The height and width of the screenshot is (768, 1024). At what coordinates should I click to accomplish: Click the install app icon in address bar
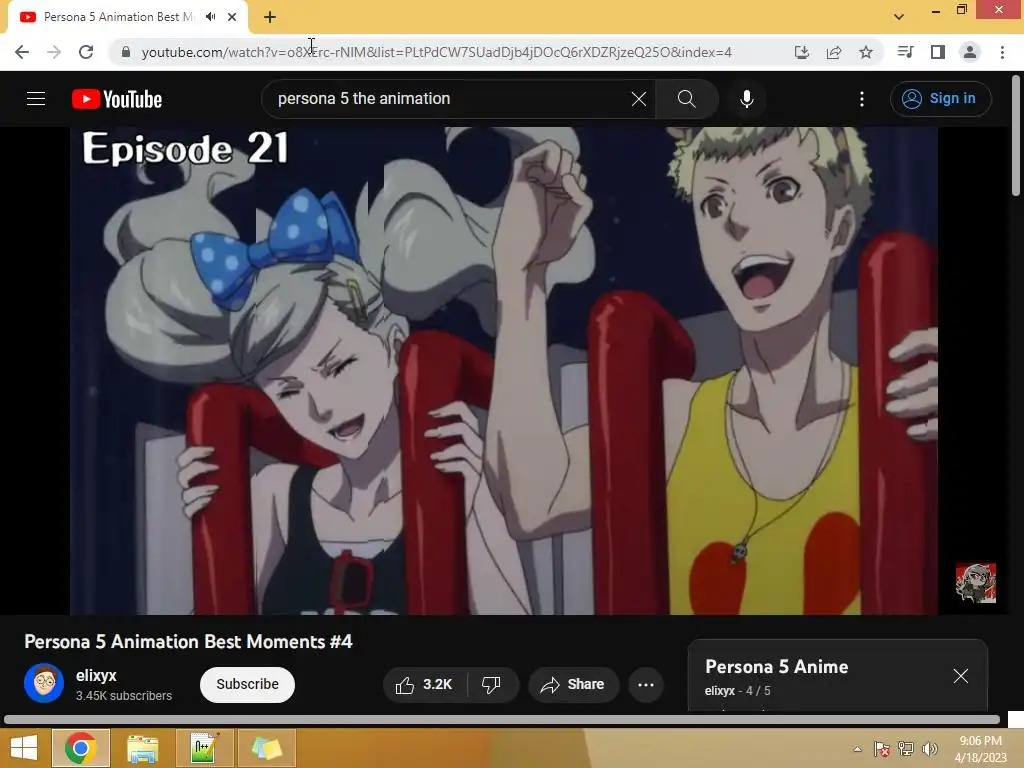pos(801,52)
